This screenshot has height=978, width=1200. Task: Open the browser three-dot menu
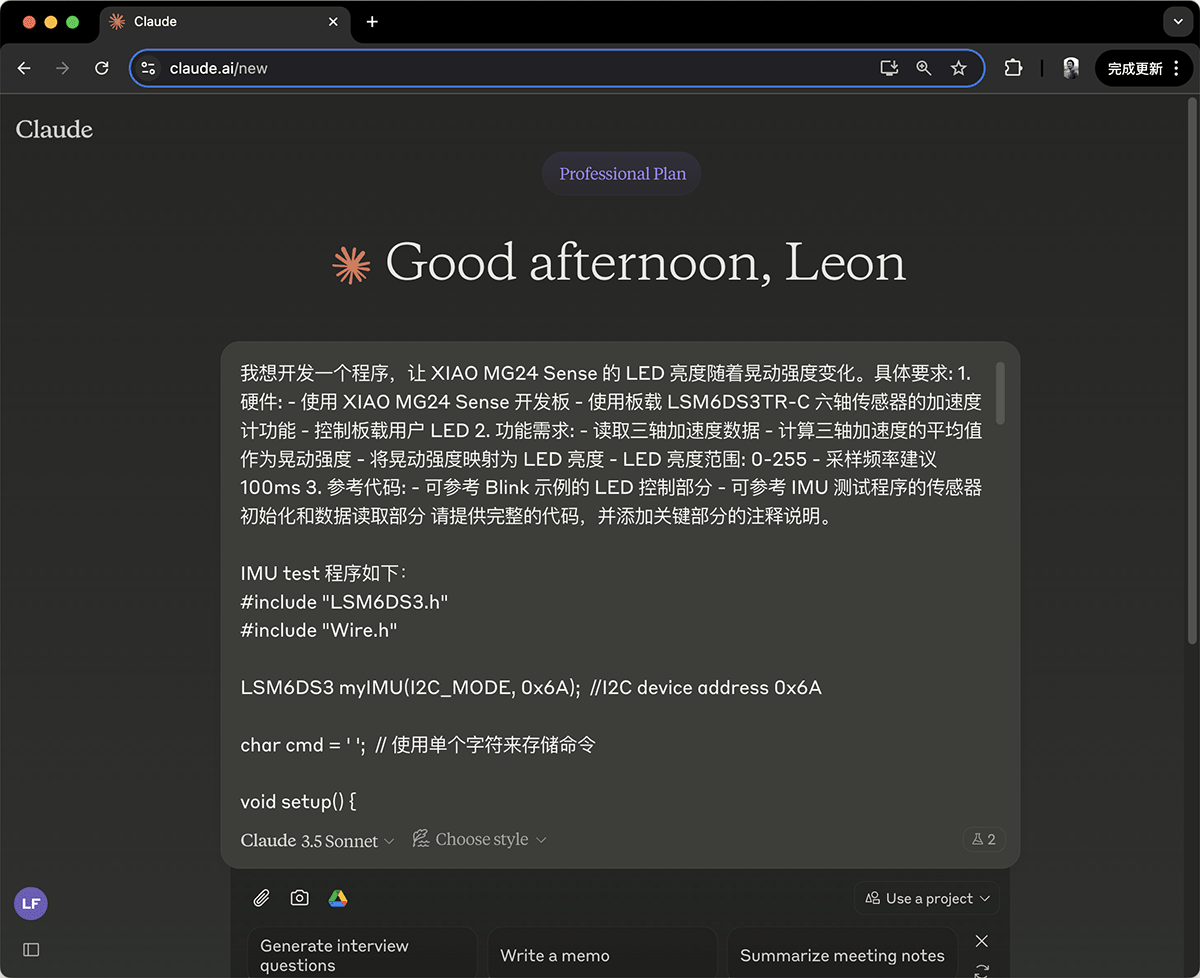click(1176, 68)
